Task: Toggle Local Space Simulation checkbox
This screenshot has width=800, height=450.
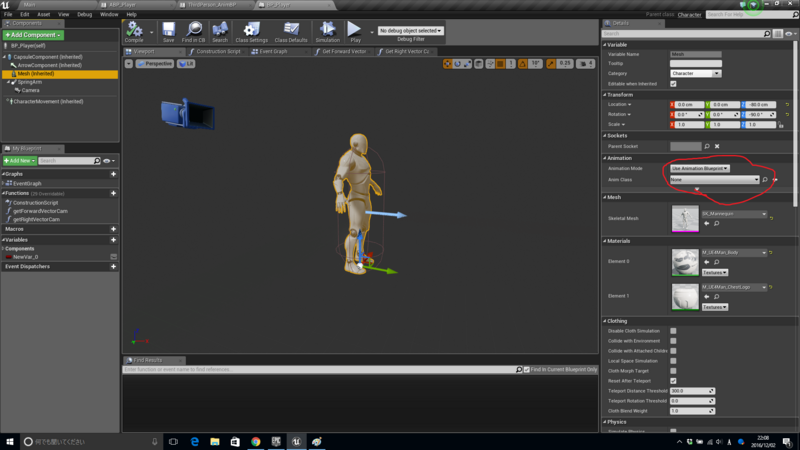Action: click(673, 361)
